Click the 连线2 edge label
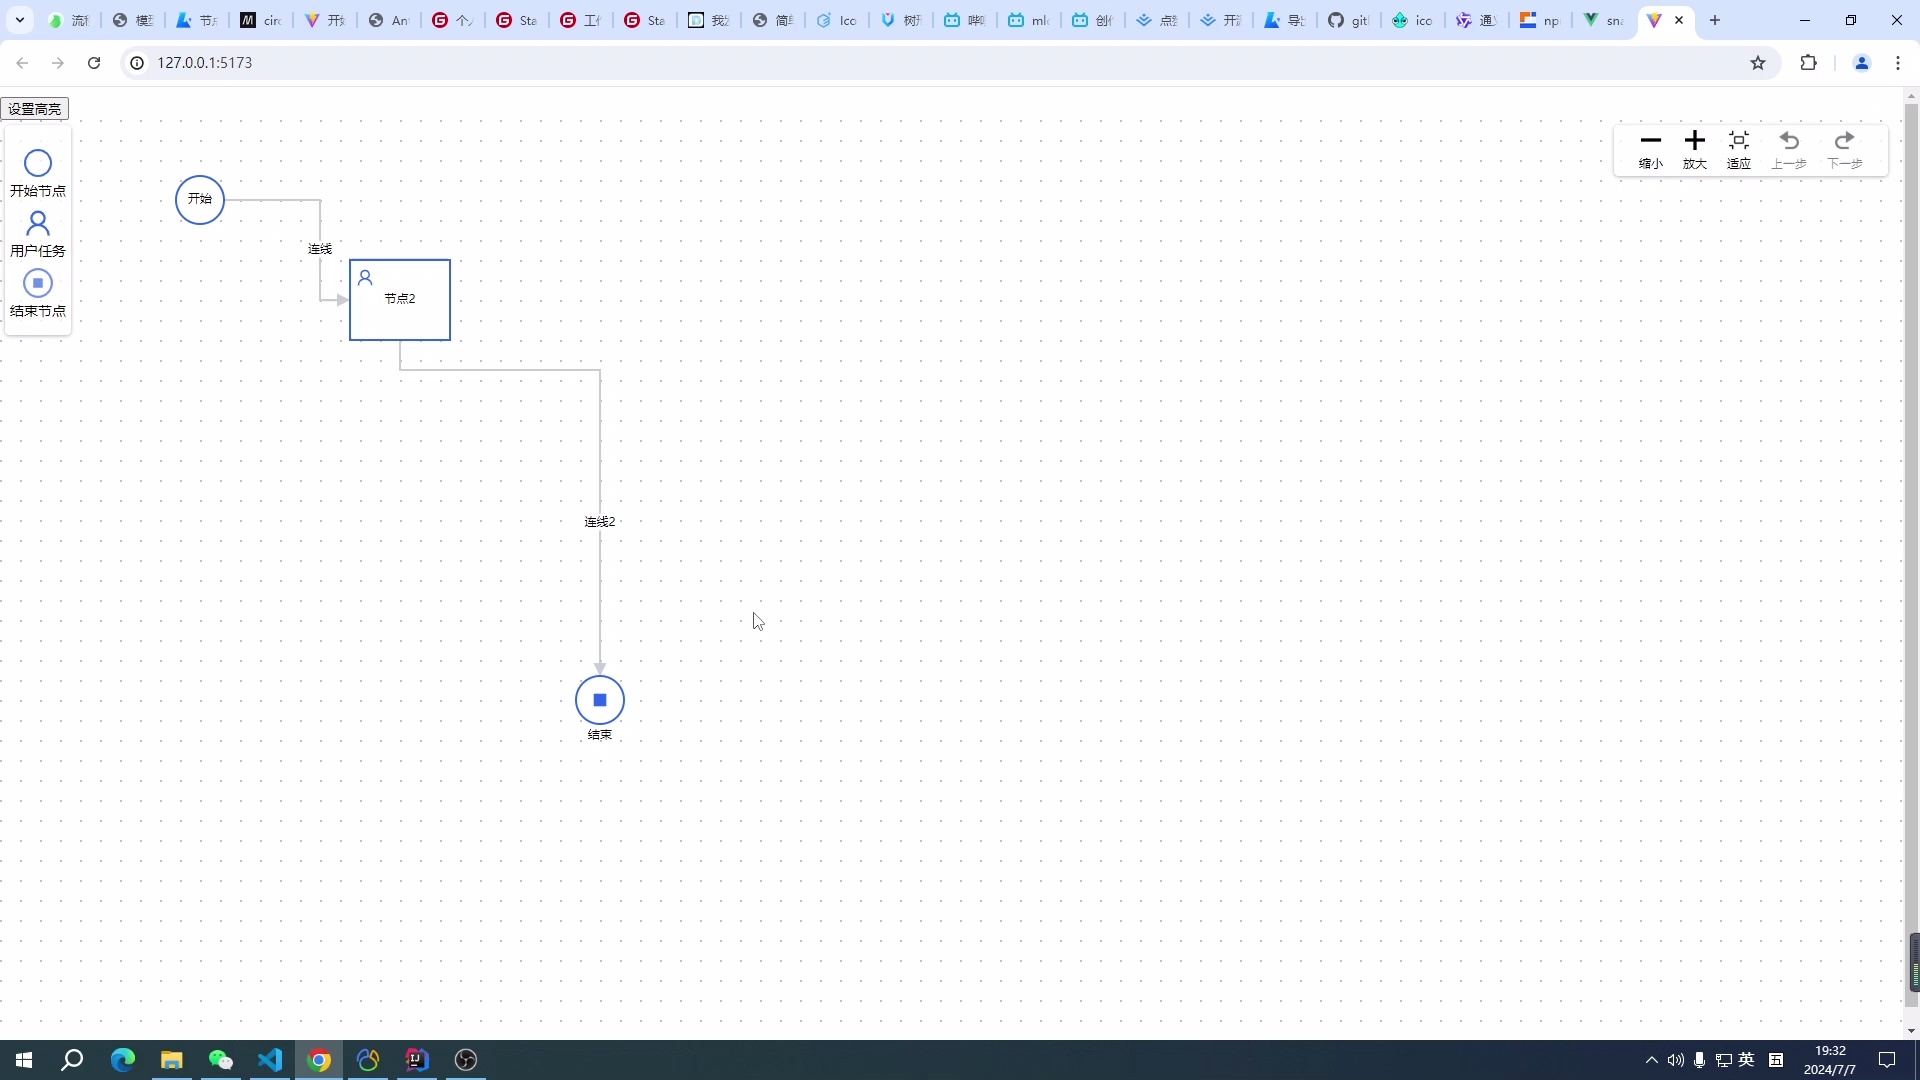 600,522
